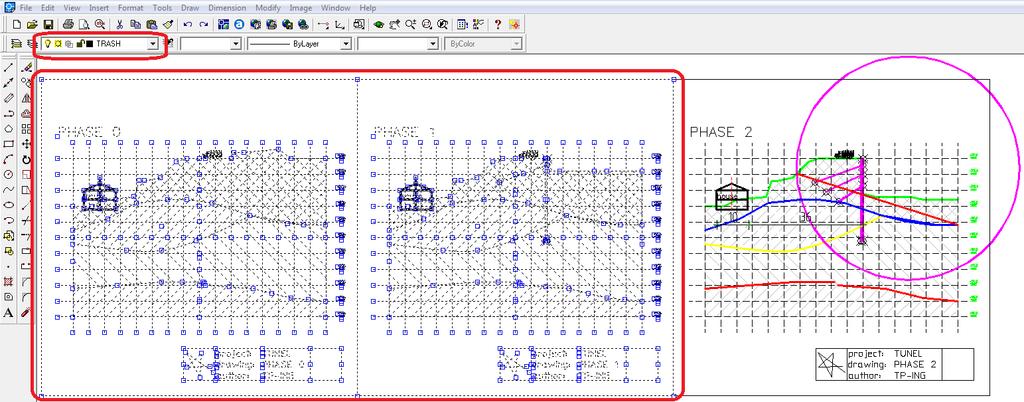Viewport: 1024px width, 402px height.
Task: Select the Mirror modify tool
Action: pyautogui.click(x=26, y=98)
